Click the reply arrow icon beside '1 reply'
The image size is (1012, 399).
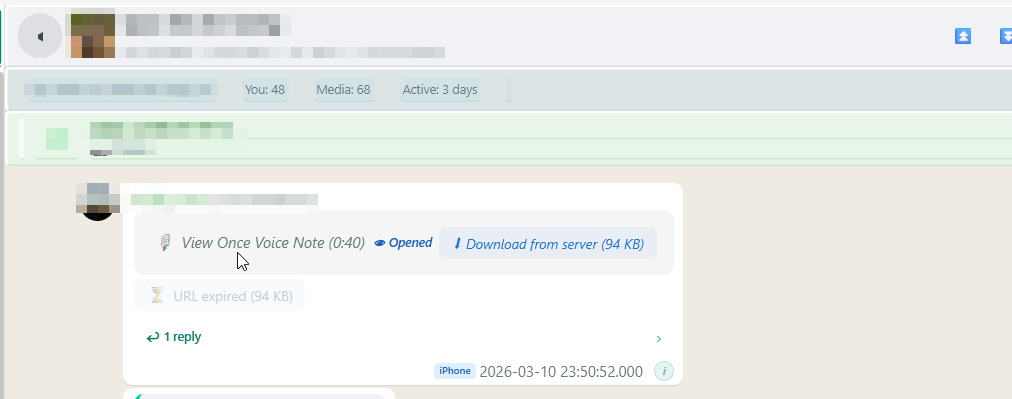tap(153, 337)
